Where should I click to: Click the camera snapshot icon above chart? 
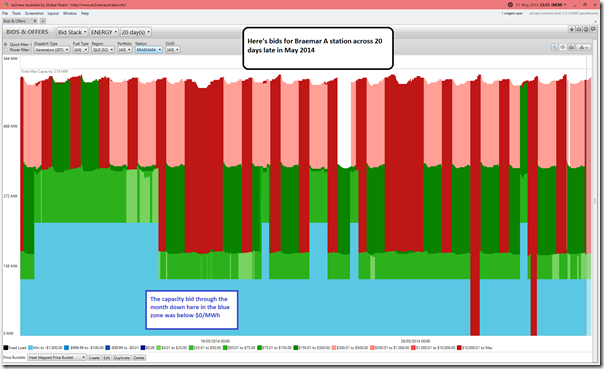(571, 47)
